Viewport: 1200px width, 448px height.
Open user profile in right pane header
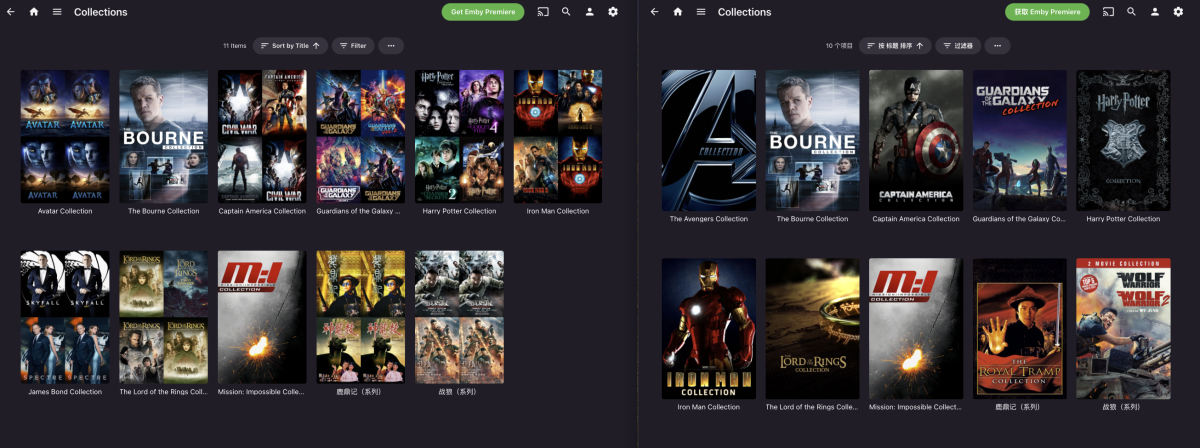click(1154, 12)
